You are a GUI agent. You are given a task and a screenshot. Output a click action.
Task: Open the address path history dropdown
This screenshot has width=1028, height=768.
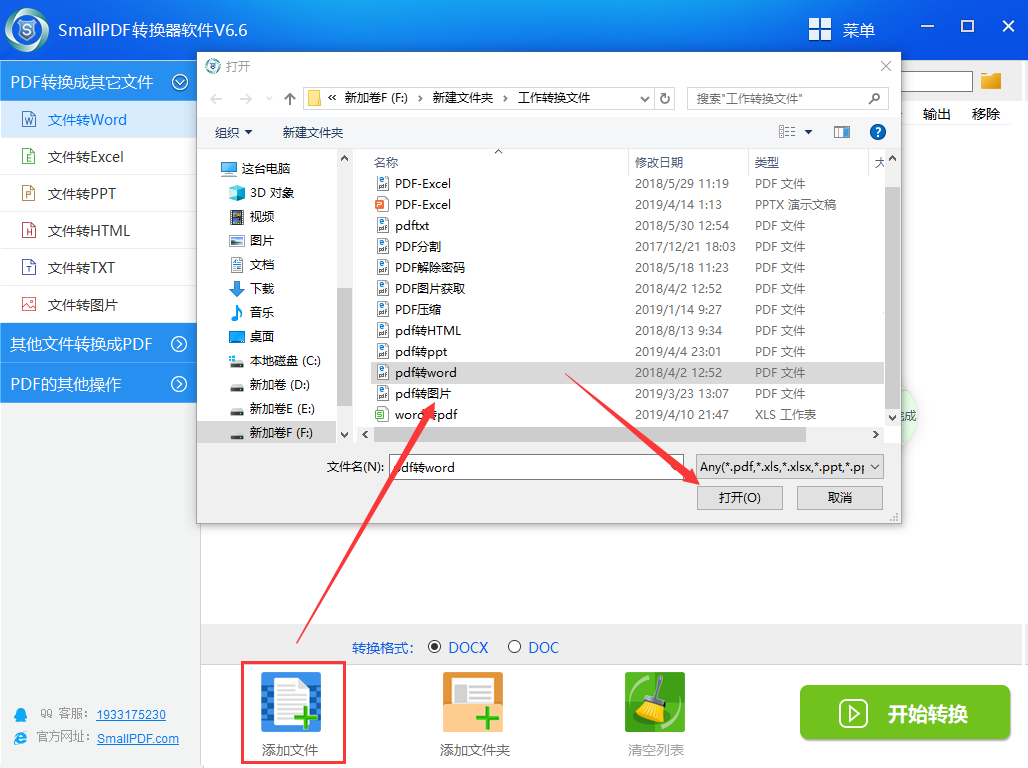coord(645,98)
